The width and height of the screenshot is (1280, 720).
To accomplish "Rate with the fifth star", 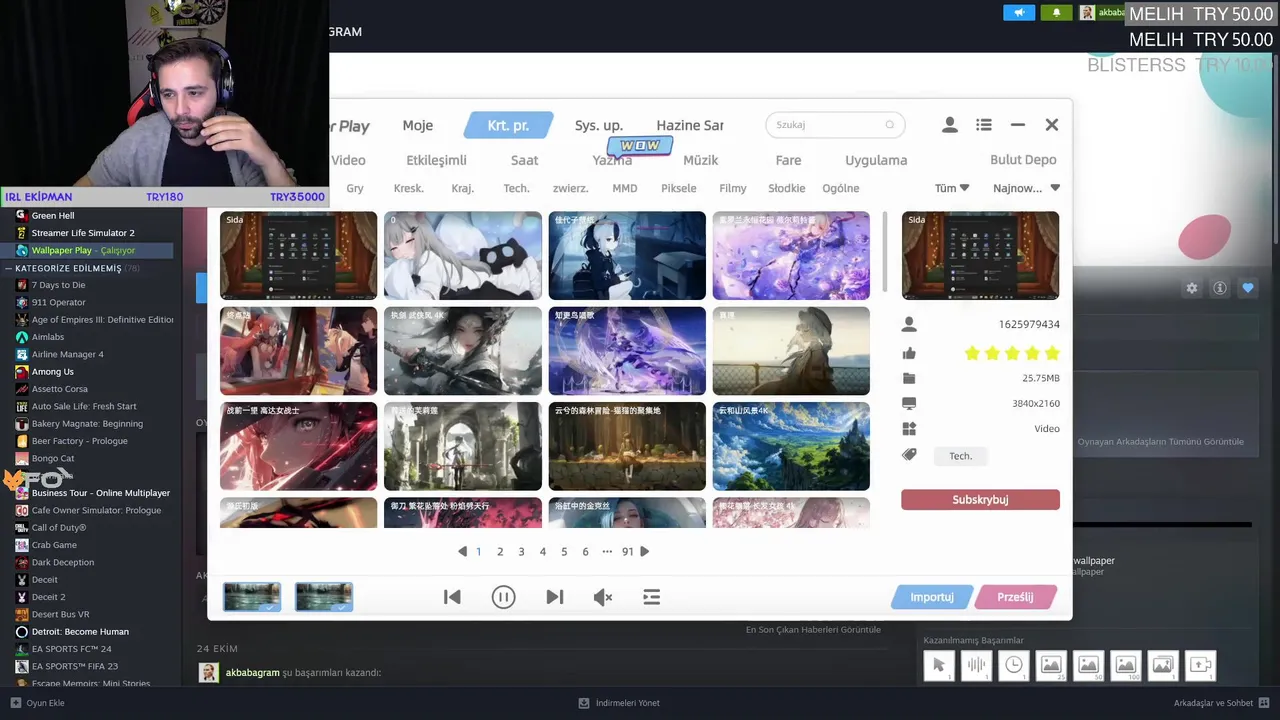I will point(1051,352).
